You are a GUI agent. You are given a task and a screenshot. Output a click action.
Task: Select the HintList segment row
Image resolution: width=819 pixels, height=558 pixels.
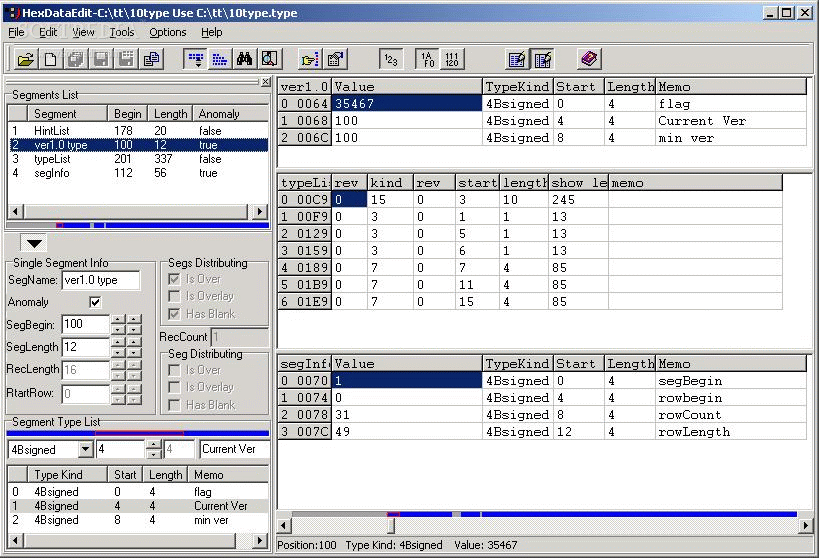click(138, 131)
